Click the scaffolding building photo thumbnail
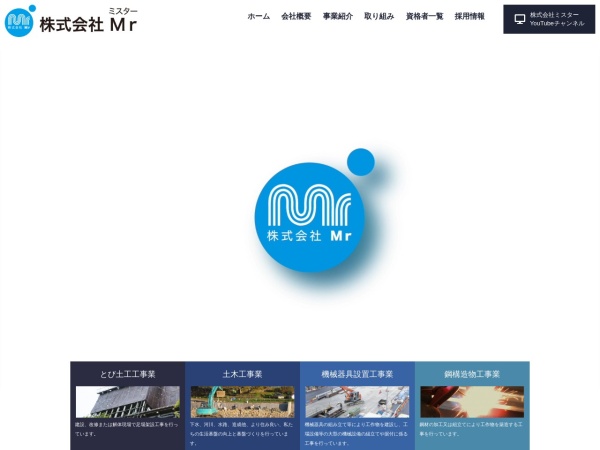This screenshot has height=450, width=600. coord(128,402)
